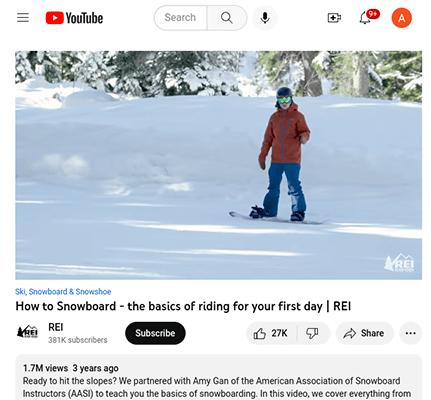The height and width of the screenshot is (400, 431).
Task: Open the three-dot more actions menu
Action: (410, 333)
